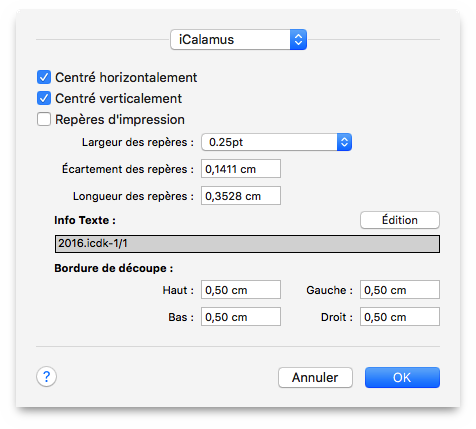The image size is (476, 429).
Task: Click the iCalamus popup arrows
Action: (x=298, y=40)
